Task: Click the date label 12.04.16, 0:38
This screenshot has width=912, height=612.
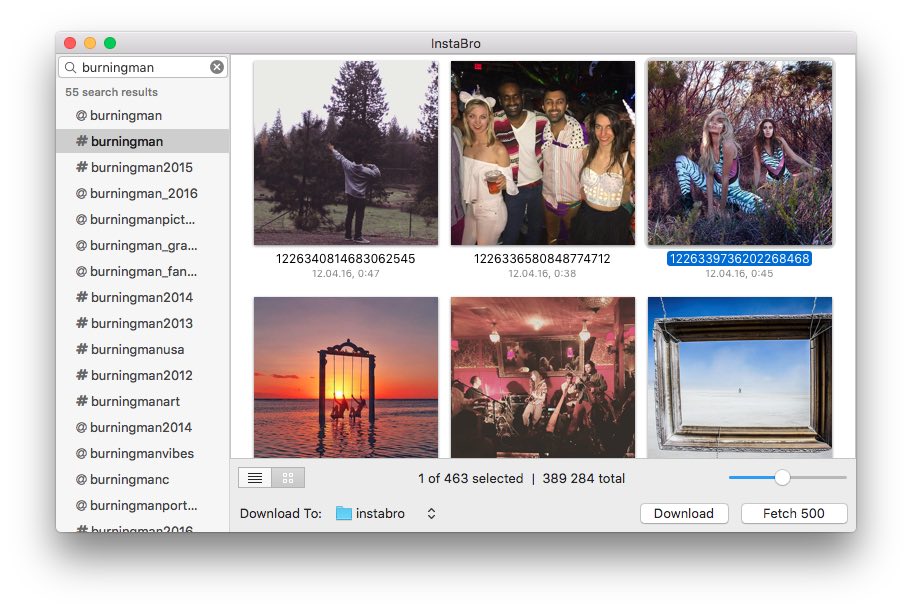Action: point(542,273)
